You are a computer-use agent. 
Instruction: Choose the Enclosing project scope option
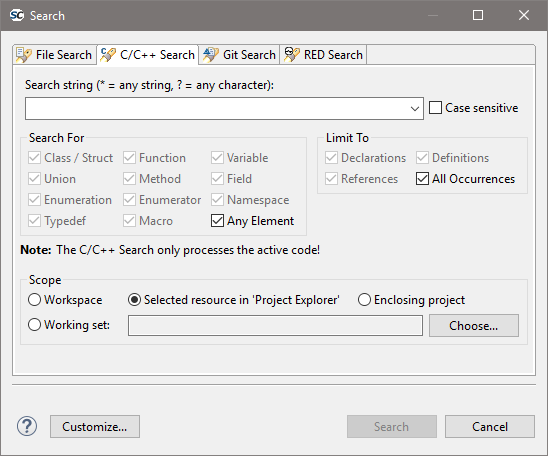364,300
